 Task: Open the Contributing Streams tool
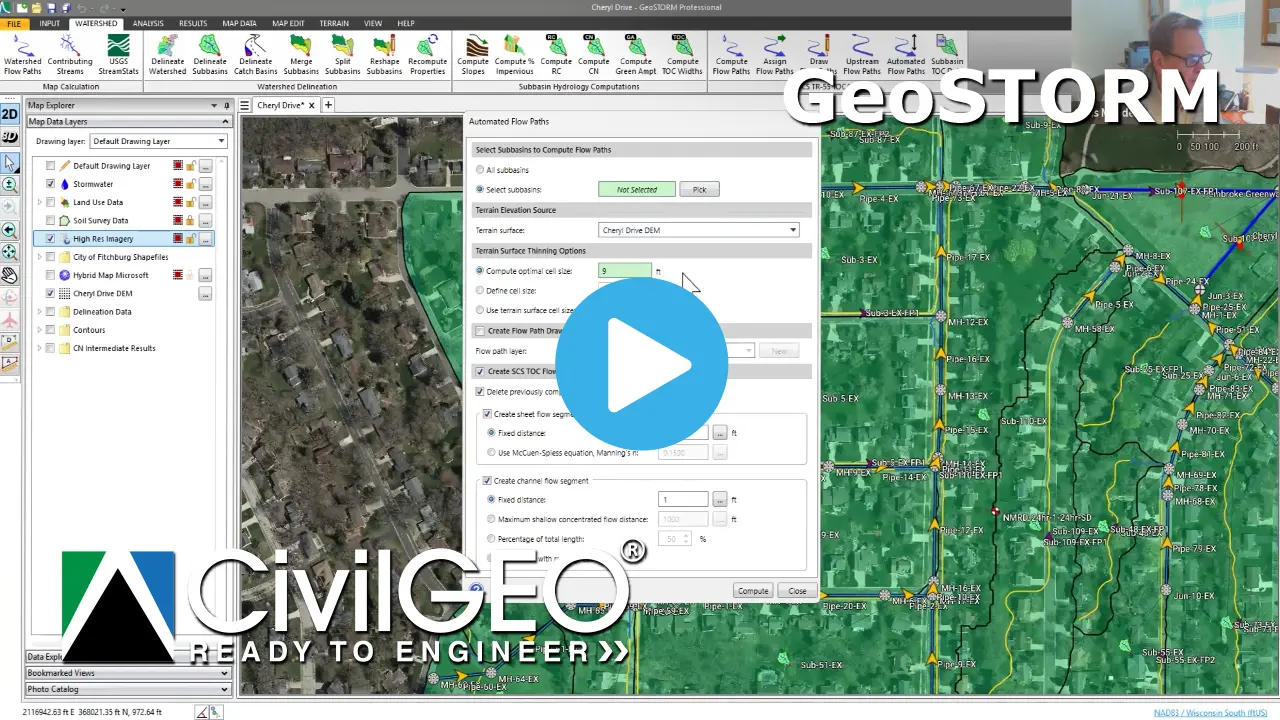(70, 54)
